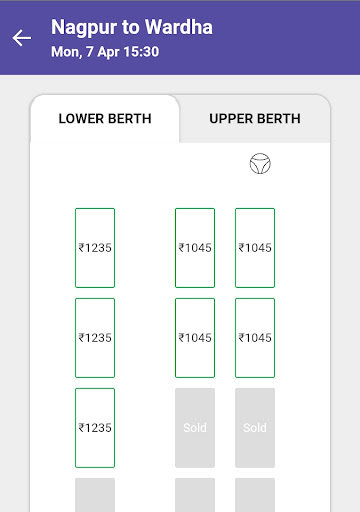This screenshot has width=360, height=512.
Task: Tap the Nagpur to Wardha title
Action: pyautogui.click(x=132, y=27)
